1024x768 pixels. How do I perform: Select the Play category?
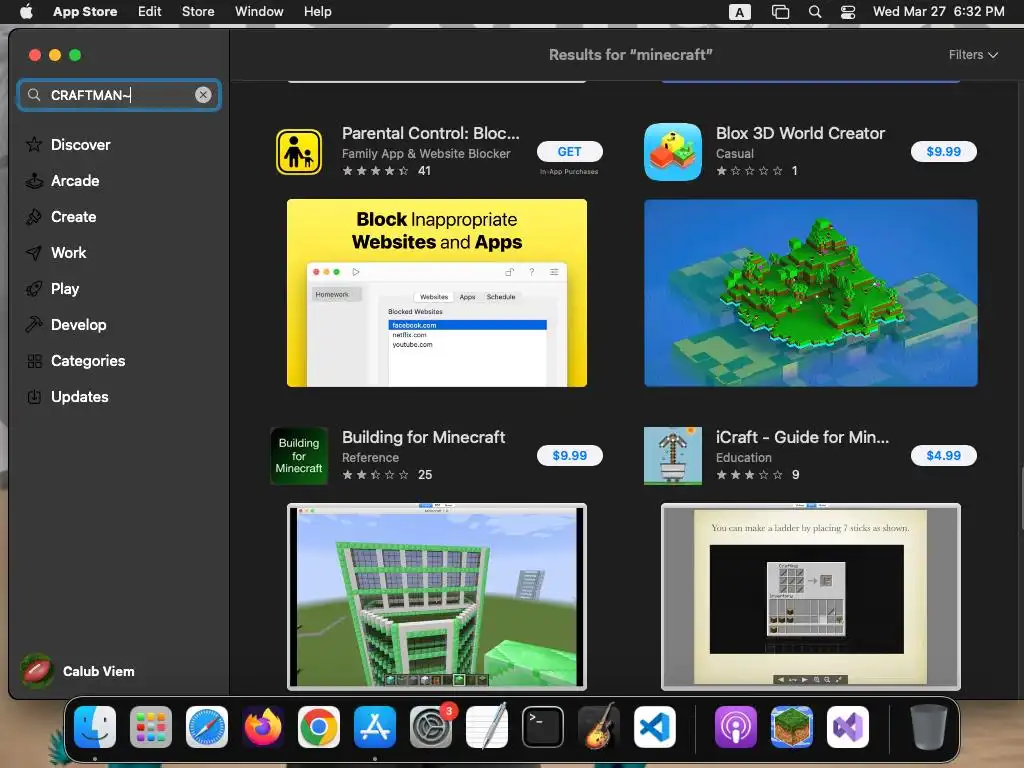(x=52, y=289)
